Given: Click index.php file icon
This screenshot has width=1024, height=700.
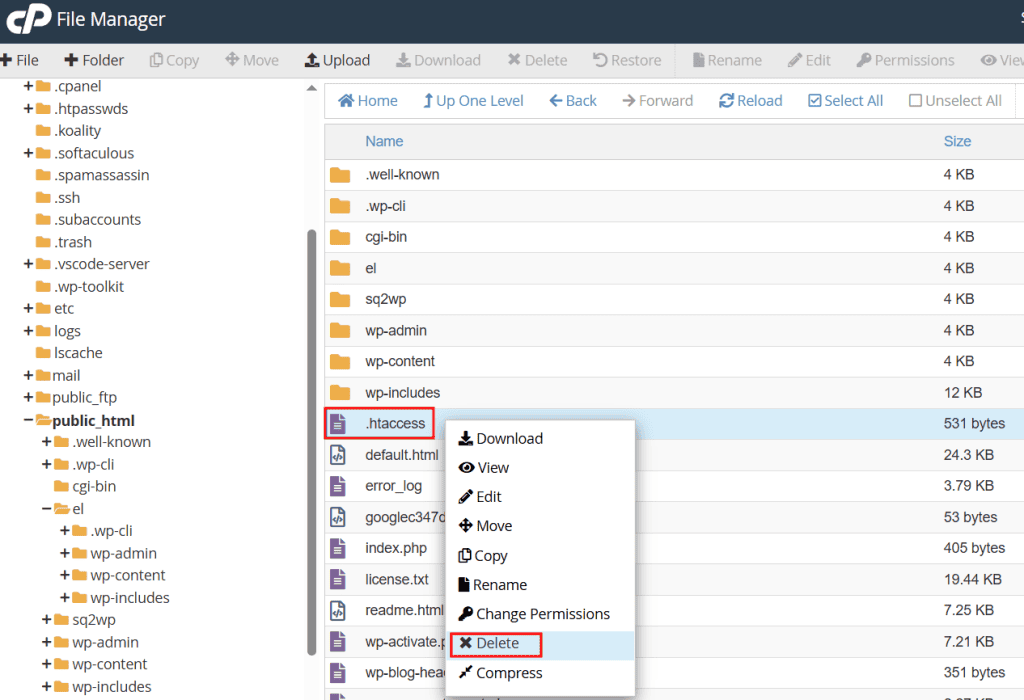Looking at the screenshot, I should click(338, 548).
